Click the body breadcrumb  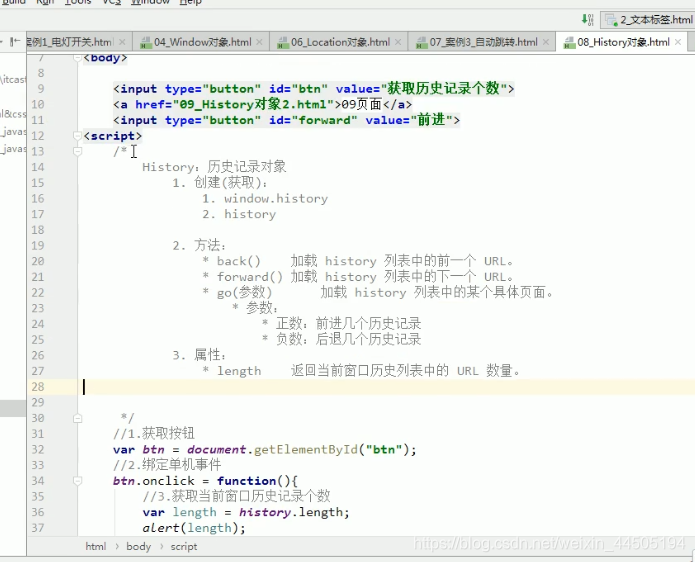[139, 546]
